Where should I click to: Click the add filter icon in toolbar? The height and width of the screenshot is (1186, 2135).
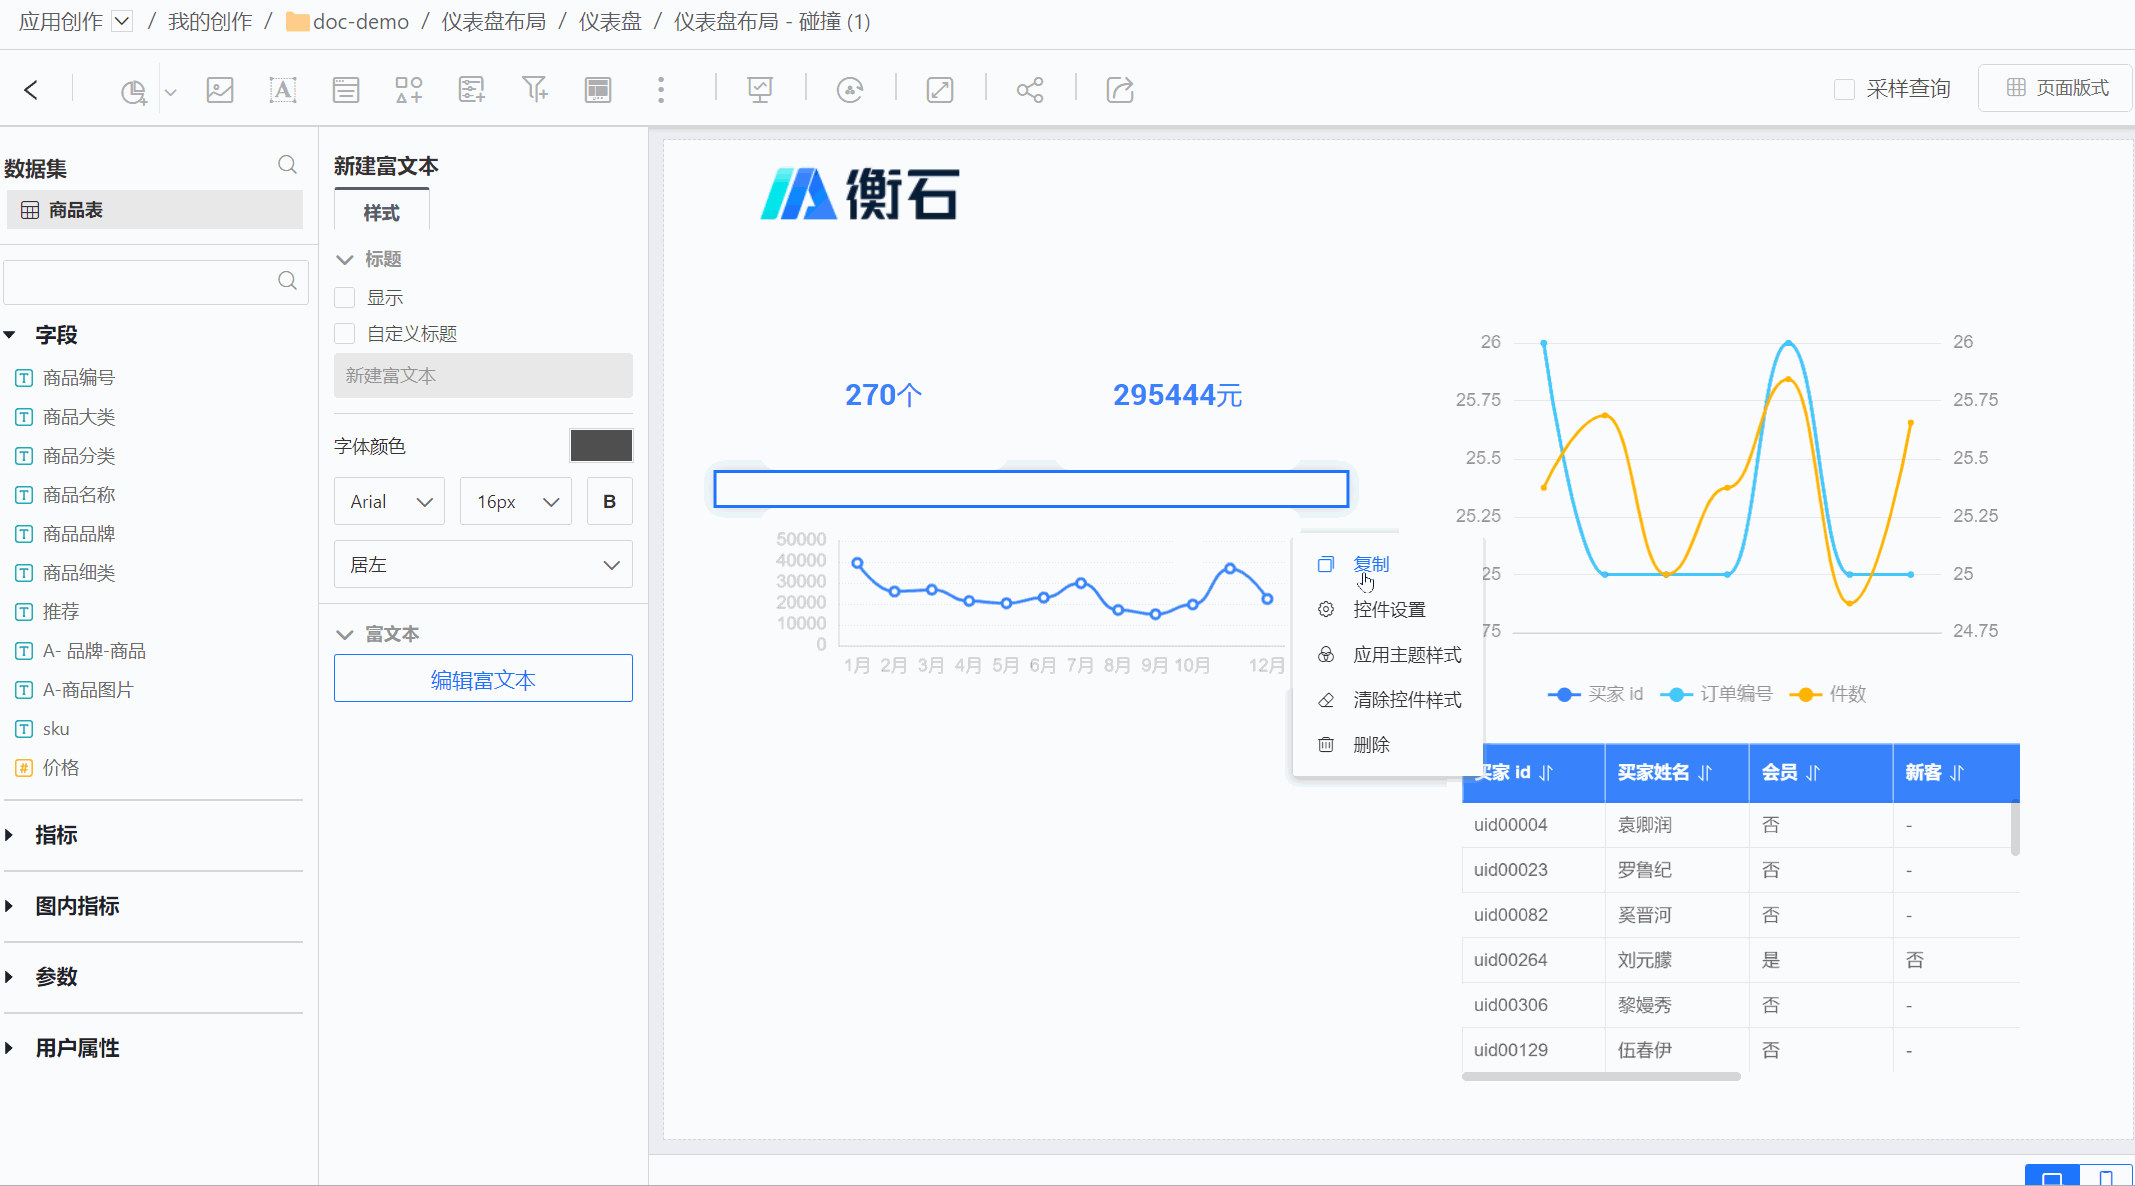(535, 90)
